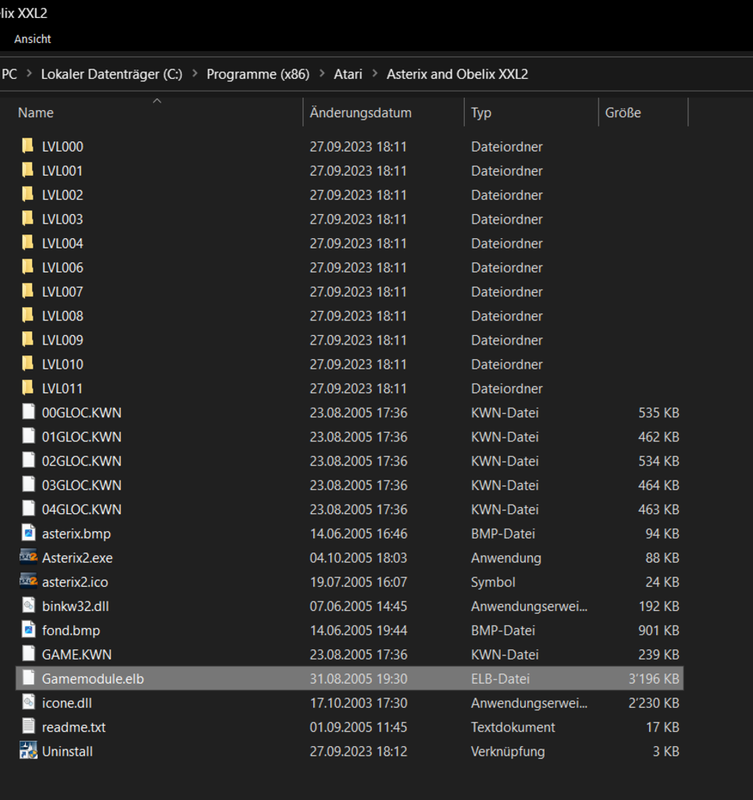Go to Lokaler Datenträger (C:) in breadcrumb
Viewport: 753px width, 800px height.
pos(112,74)
